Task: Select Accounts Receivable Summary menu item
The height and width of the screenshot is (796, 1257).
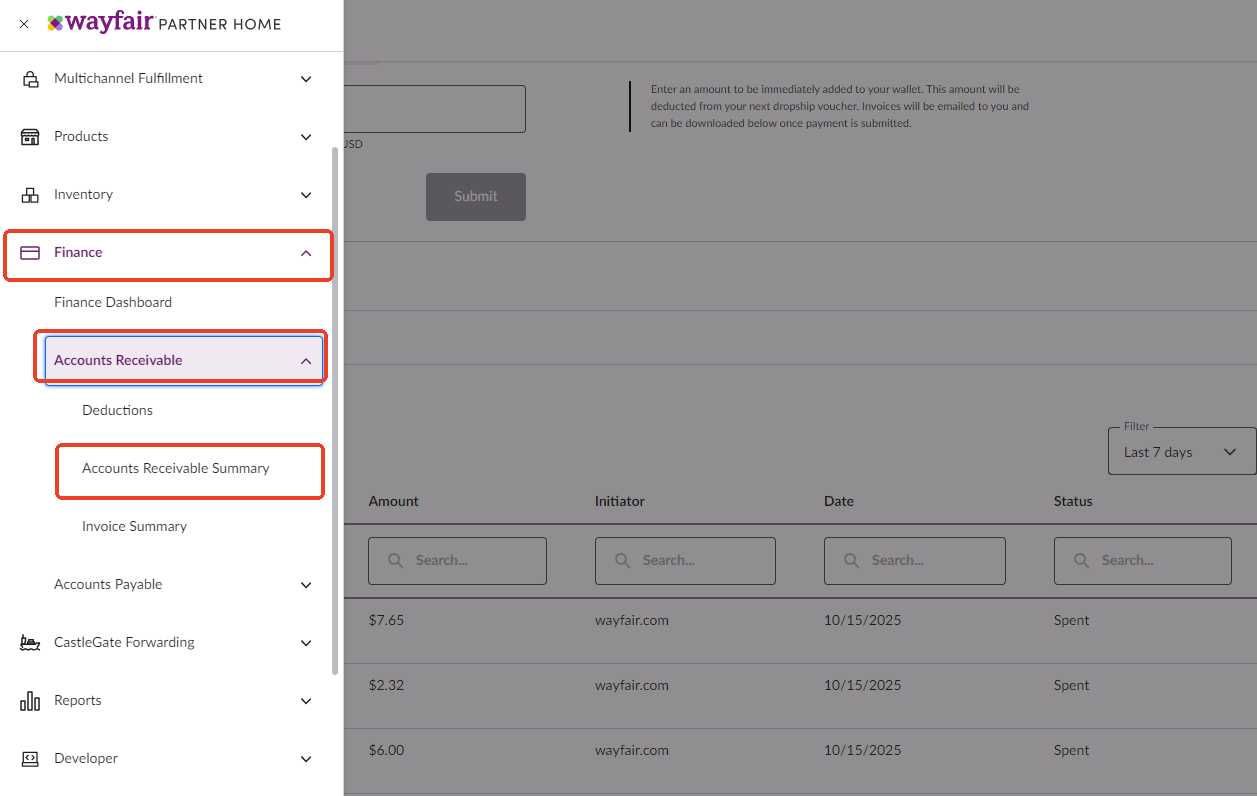Action: [x=176, y=468]
